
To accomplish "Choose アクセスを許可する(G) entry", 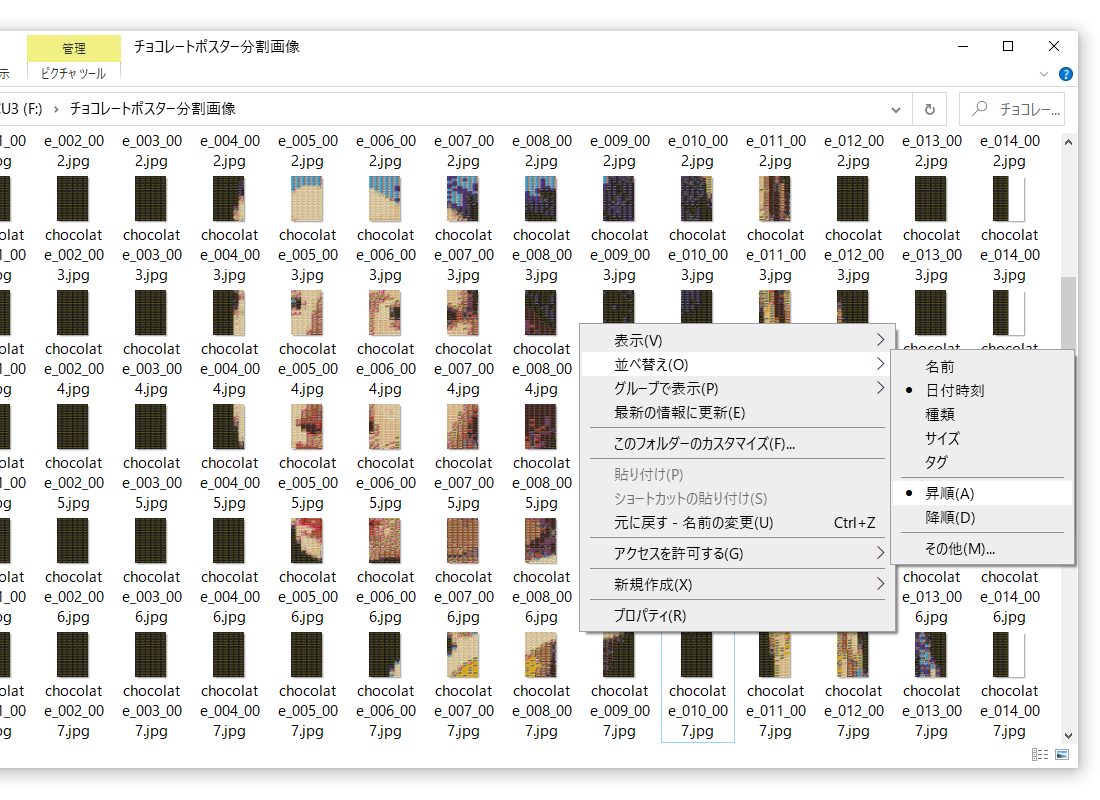I will (737, 554).
